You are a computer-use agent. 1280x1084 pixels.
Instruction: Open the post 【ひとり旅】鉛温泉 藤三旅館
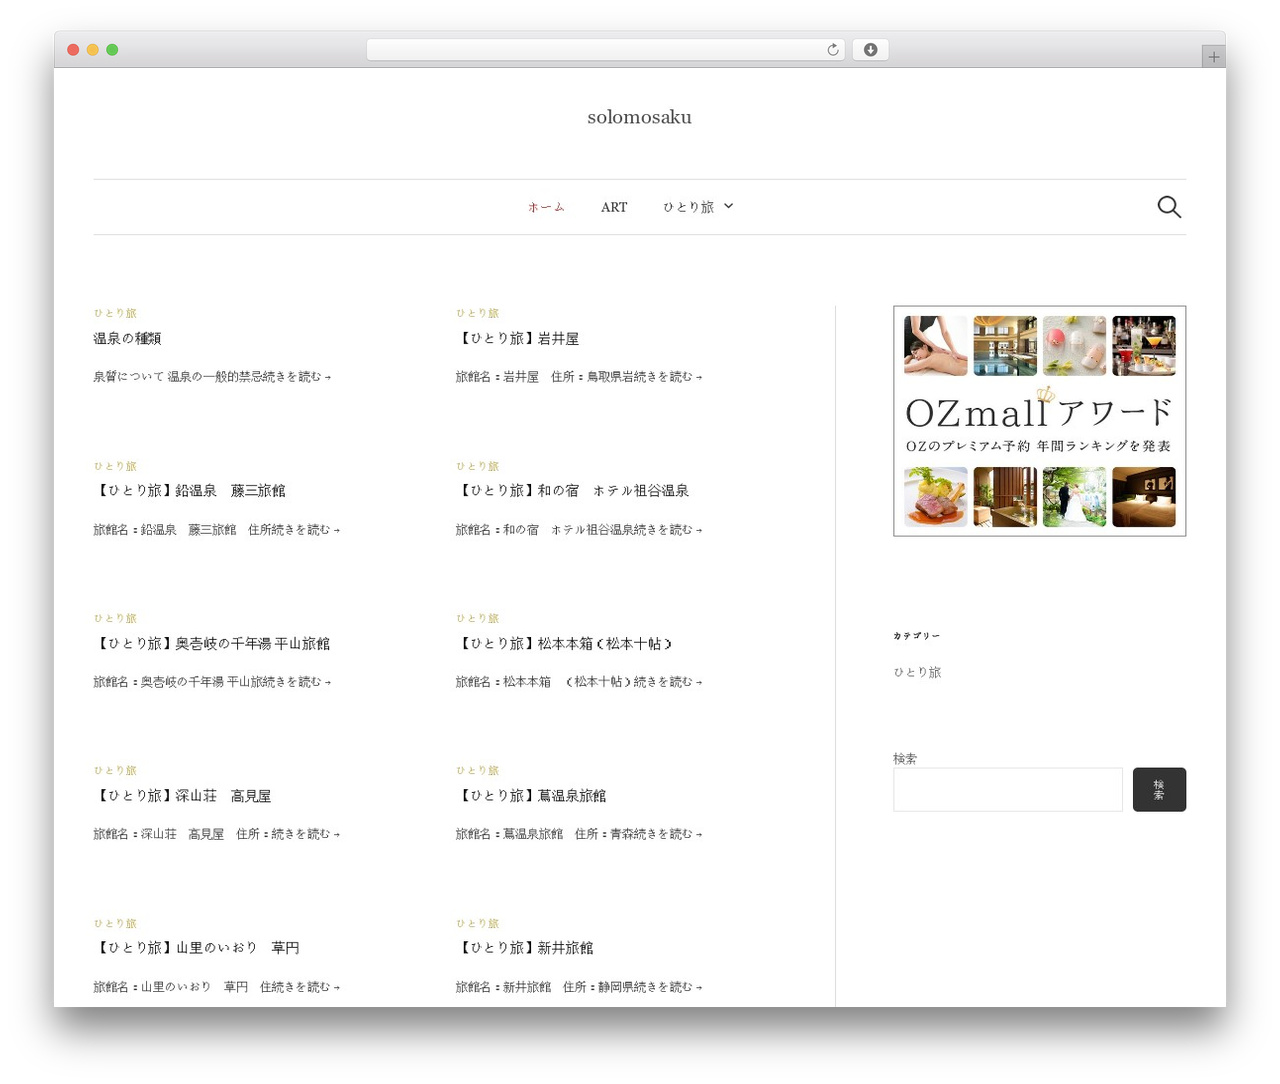click(x=190, y=491)
